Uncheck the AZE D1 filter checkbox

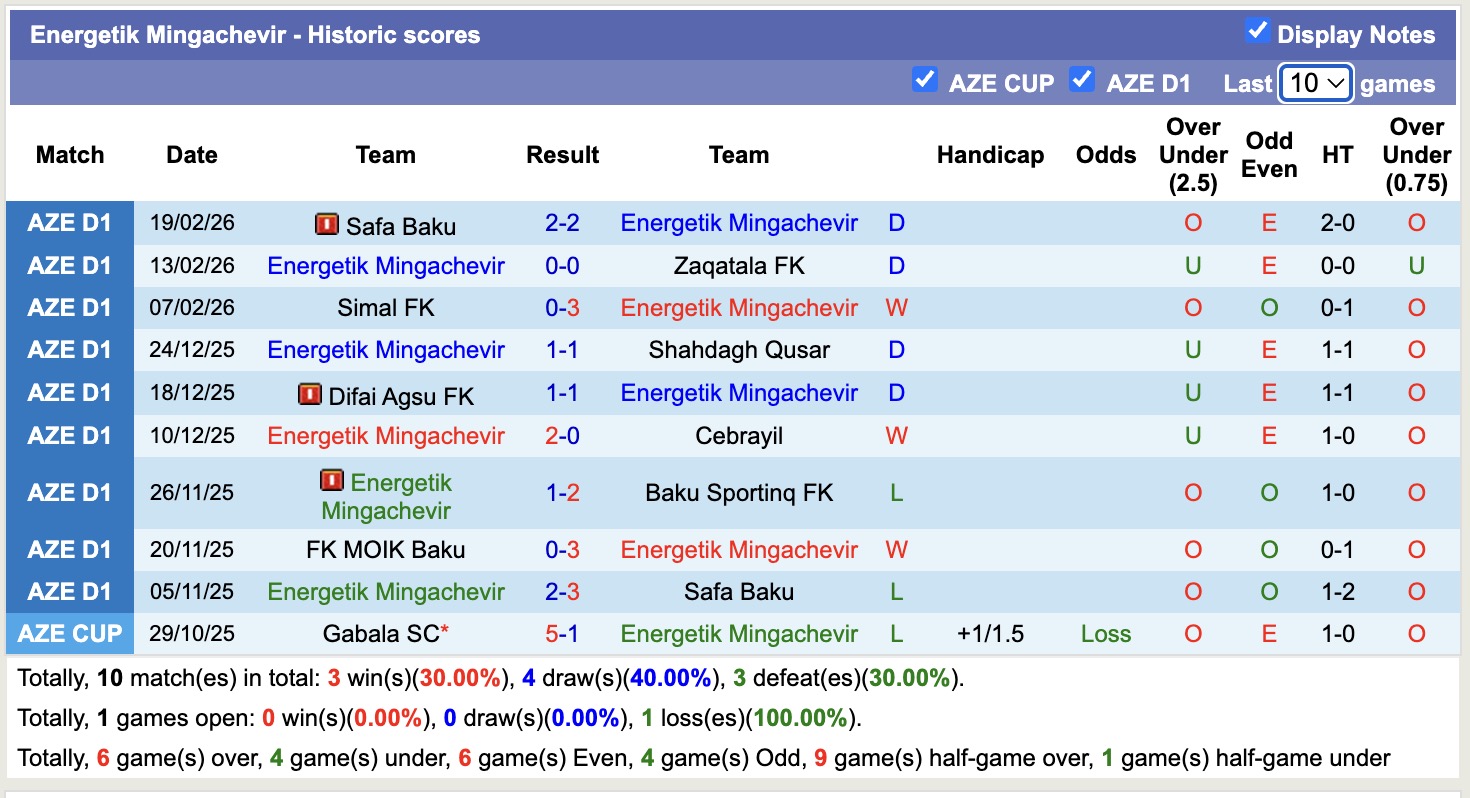pos(1082,80)
